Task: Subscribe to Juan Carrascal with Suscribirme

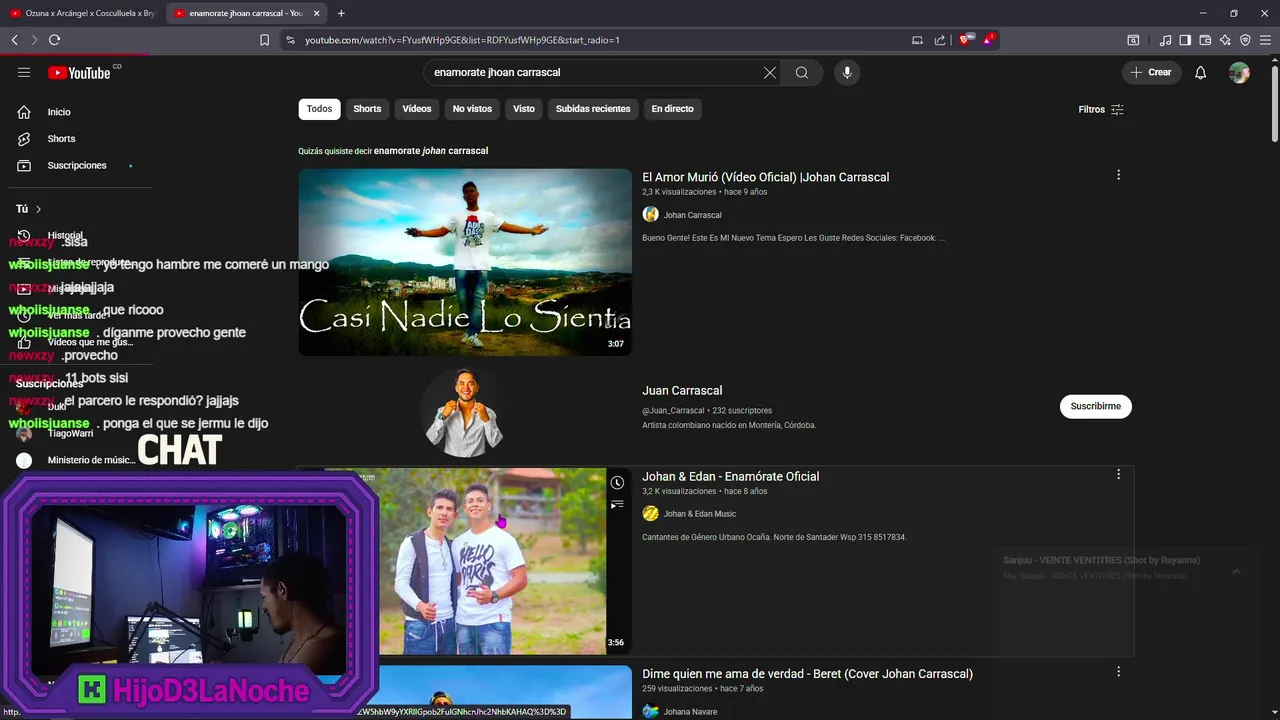Action: coord(1096,406)
